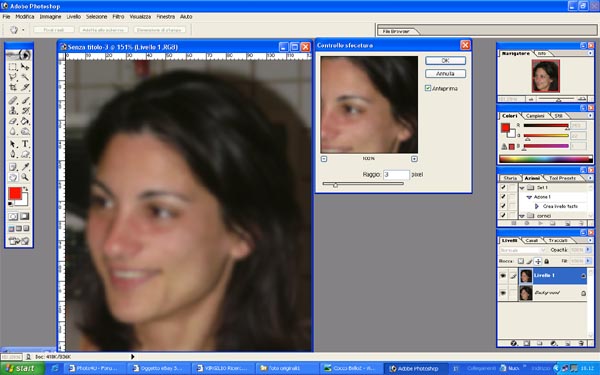Hide the Livello 1 layer visibility eye
The width and height of the screenshot is (600, 375).
[503, 276]
